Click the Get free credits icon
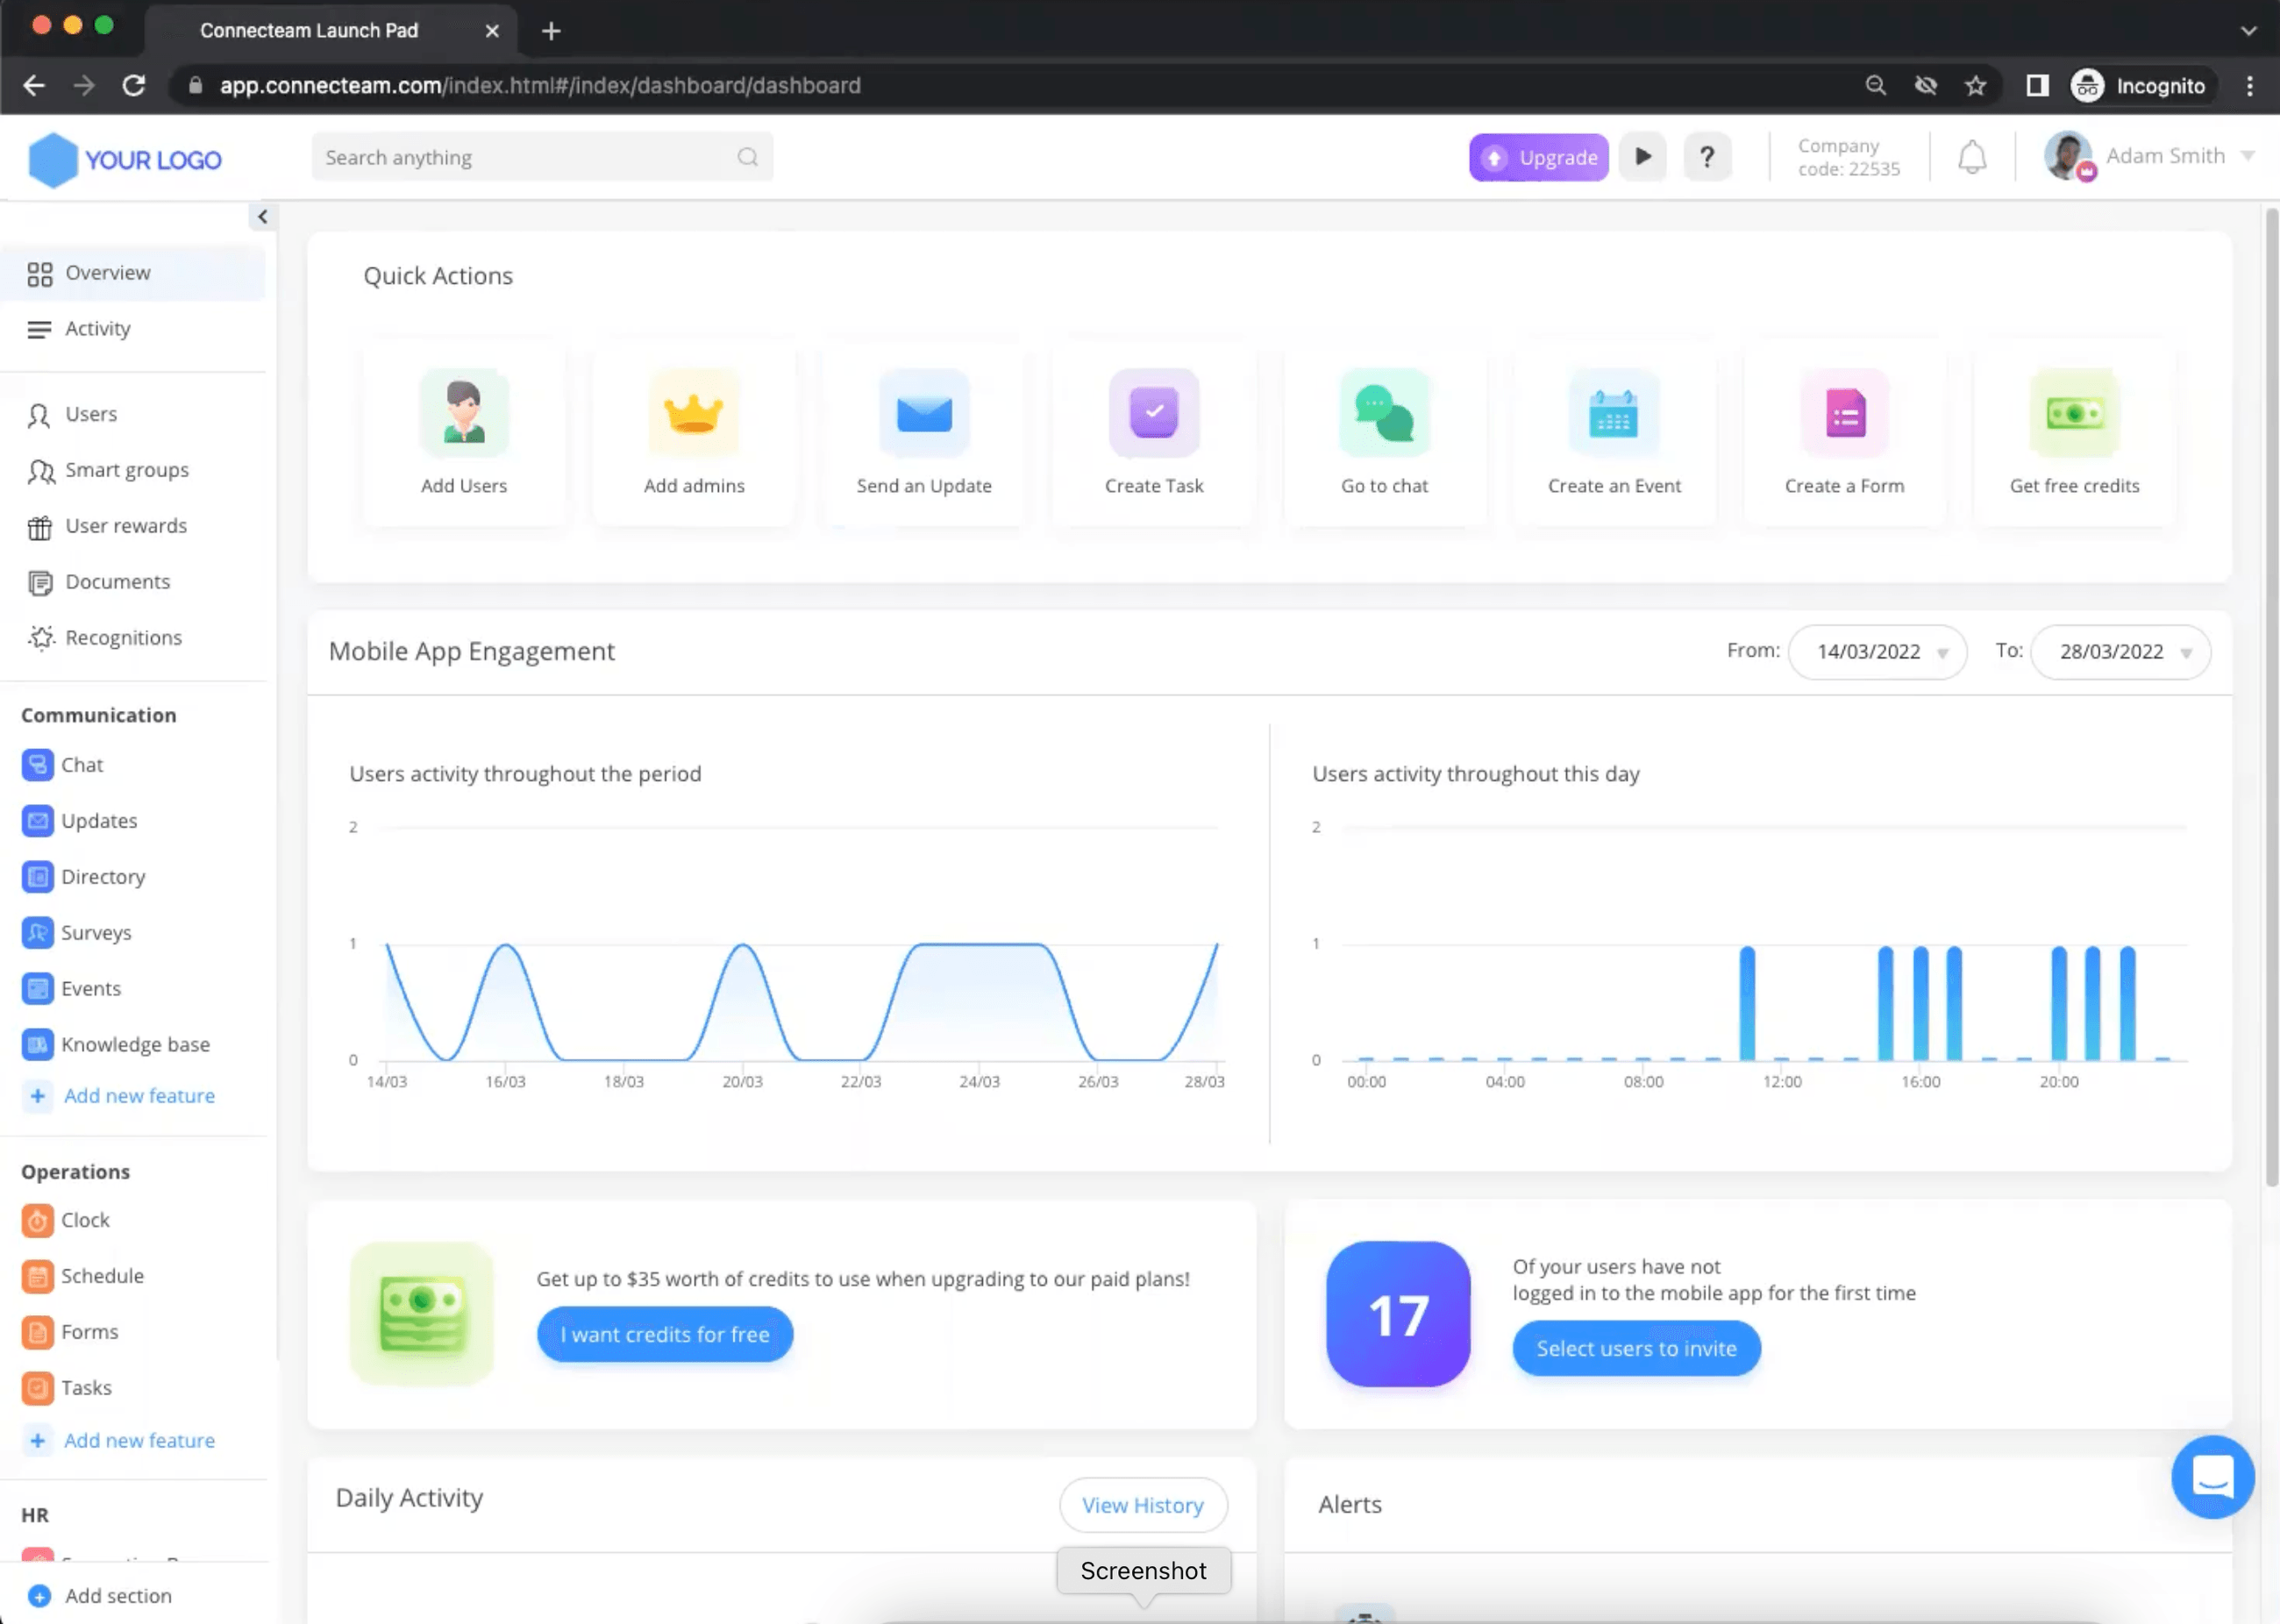 2074,413
